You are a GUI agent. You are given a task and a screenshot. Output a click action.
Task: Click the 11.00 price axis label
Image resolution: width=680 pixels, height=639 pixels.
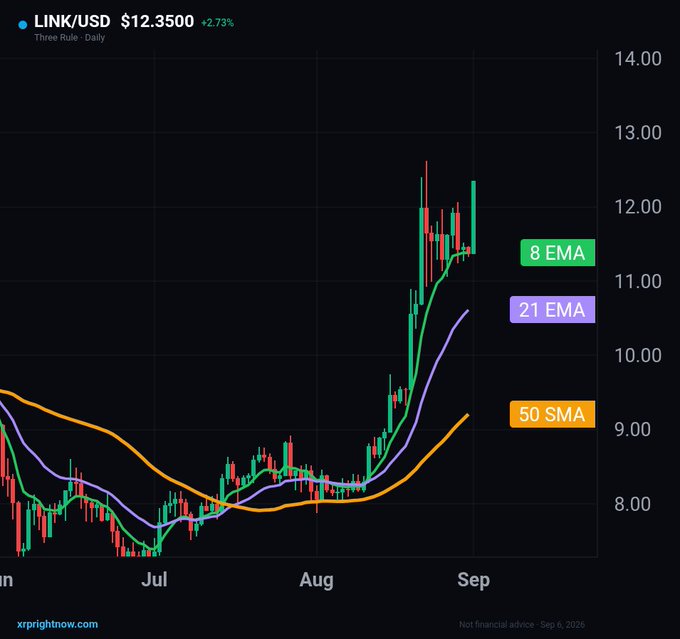point(638,282)
